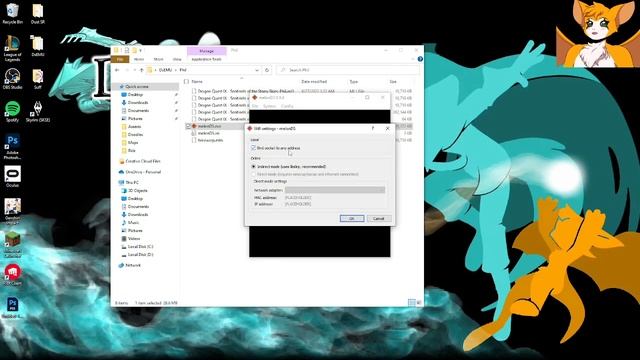640x360 pixels.
Task: Open the System menu in melonDS window
Action: pos(269,106)
